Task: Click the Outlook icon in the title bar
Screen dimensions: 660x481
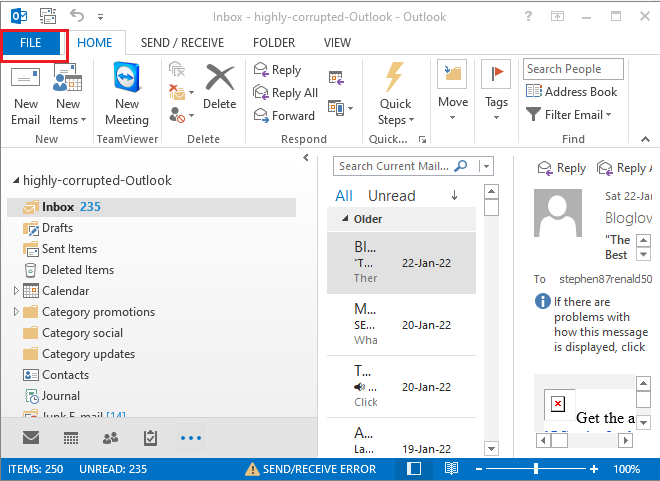Action: tap(19, 17)
